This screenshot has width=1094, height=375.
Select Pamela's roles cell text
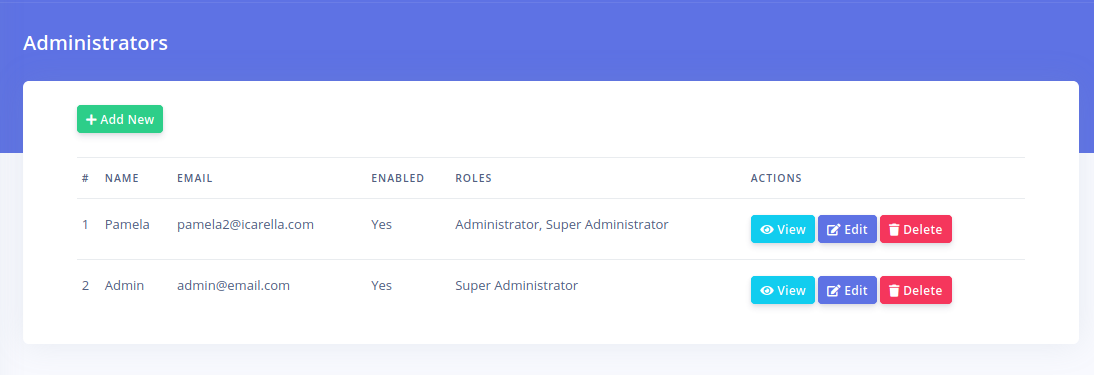pyautogui.click(x=562, y=225)
